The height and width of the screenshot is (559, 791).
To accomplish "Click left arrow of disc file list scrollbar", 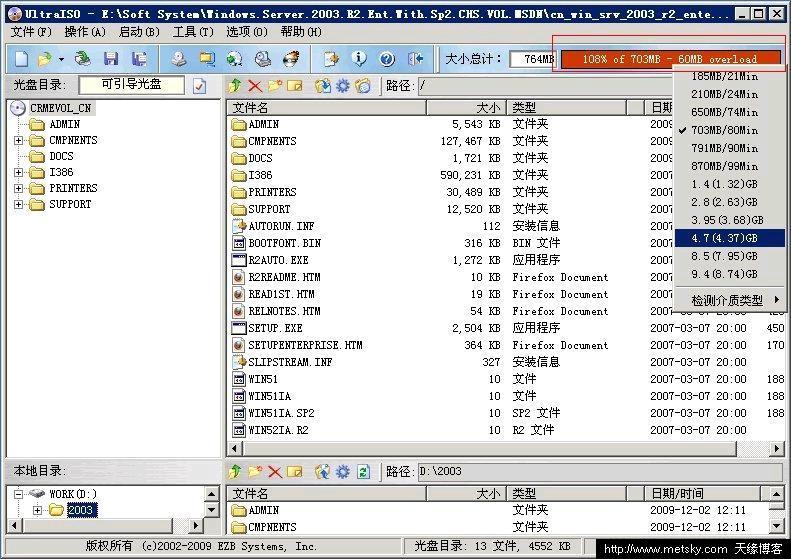I will tap(234, 448).
